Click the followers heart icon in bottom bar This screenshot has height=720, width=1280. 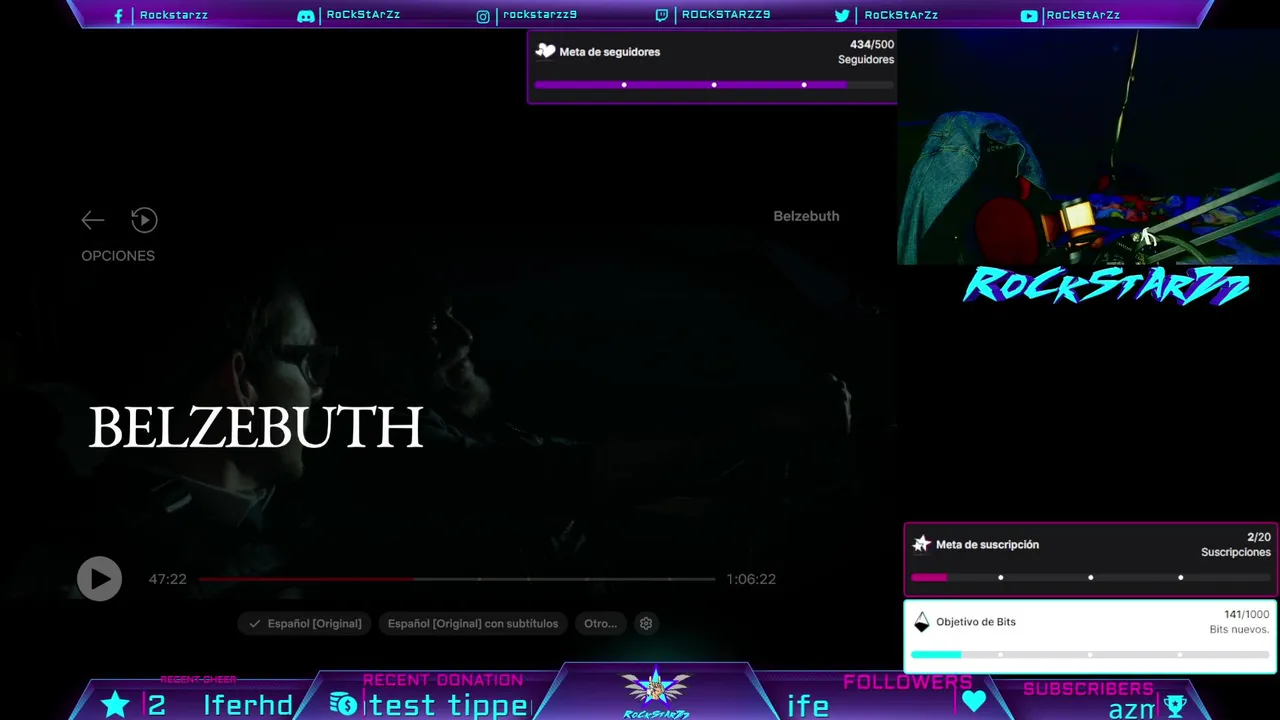(974, 701)
